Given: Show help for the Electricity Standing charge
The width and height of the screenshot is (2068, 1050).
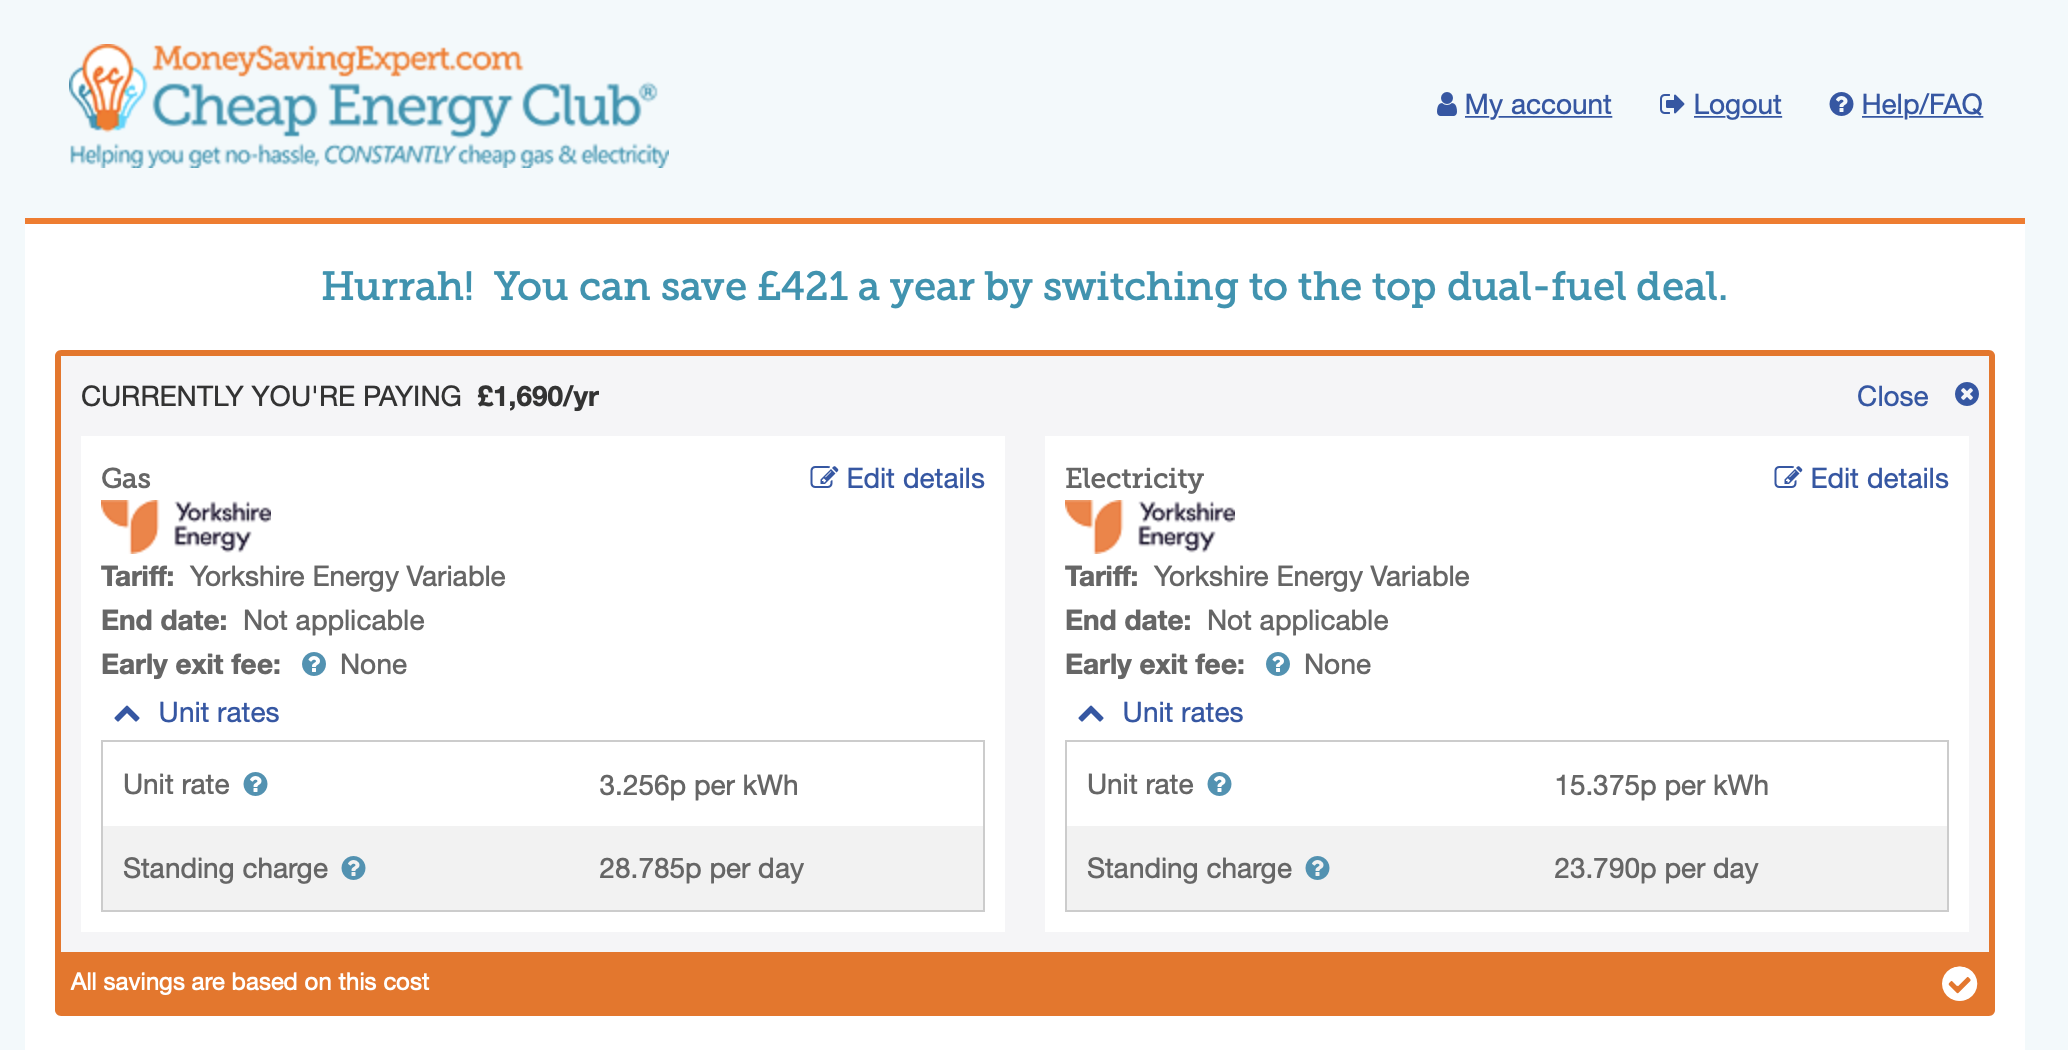Looking at the screenshot, I should (x=1318, y=868).
